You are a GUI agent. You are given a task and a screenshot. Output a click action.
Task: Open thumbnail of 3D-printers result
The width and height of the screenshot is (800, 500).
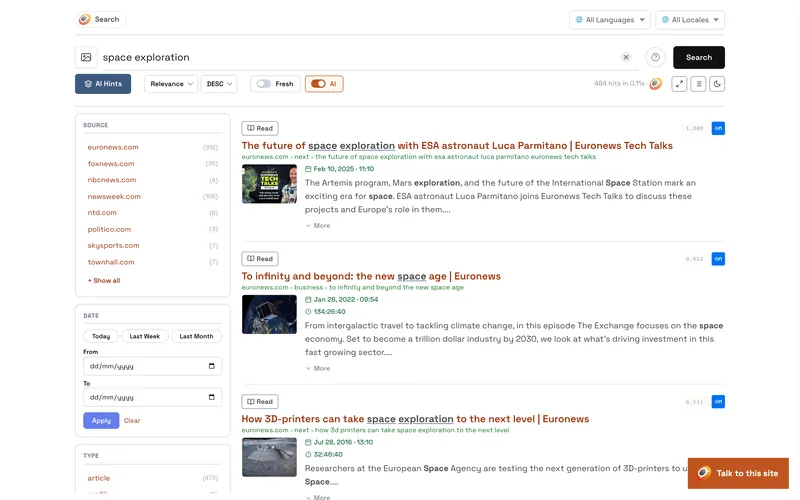click(x=269, y=458)
